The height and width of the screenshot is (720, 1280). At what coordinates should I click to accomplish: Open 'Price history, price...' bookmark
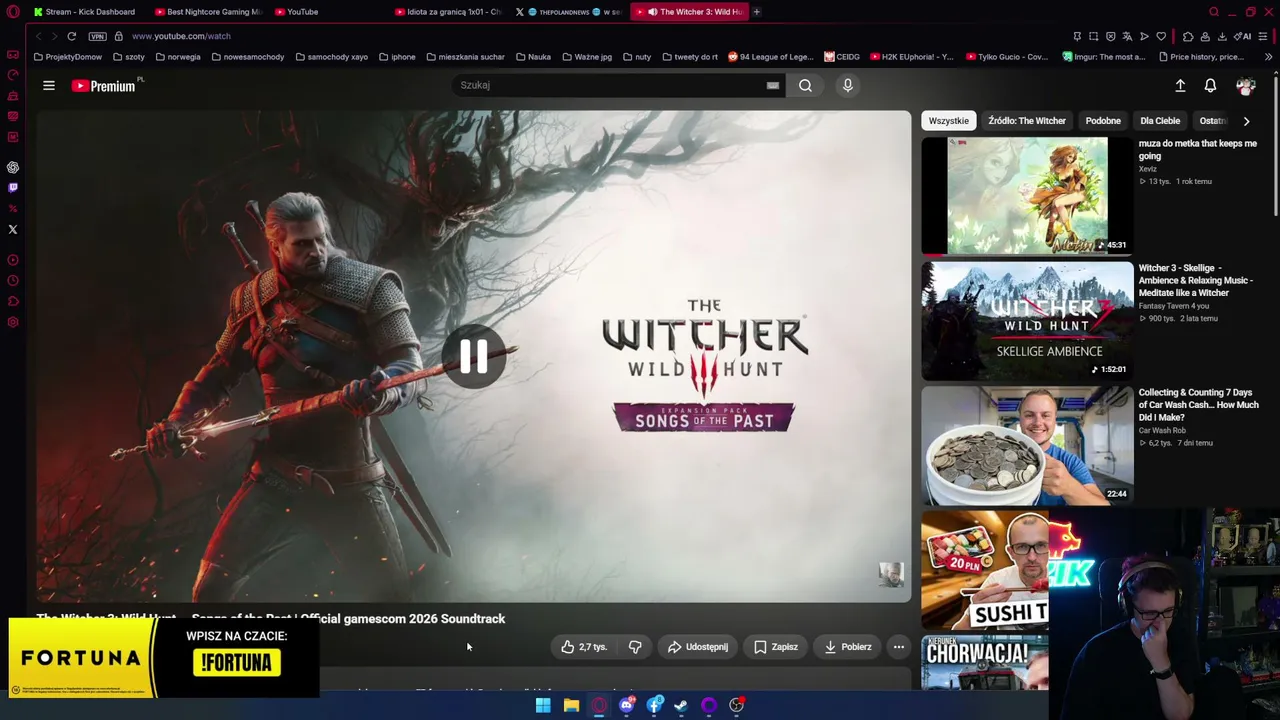click(1201, 57)
